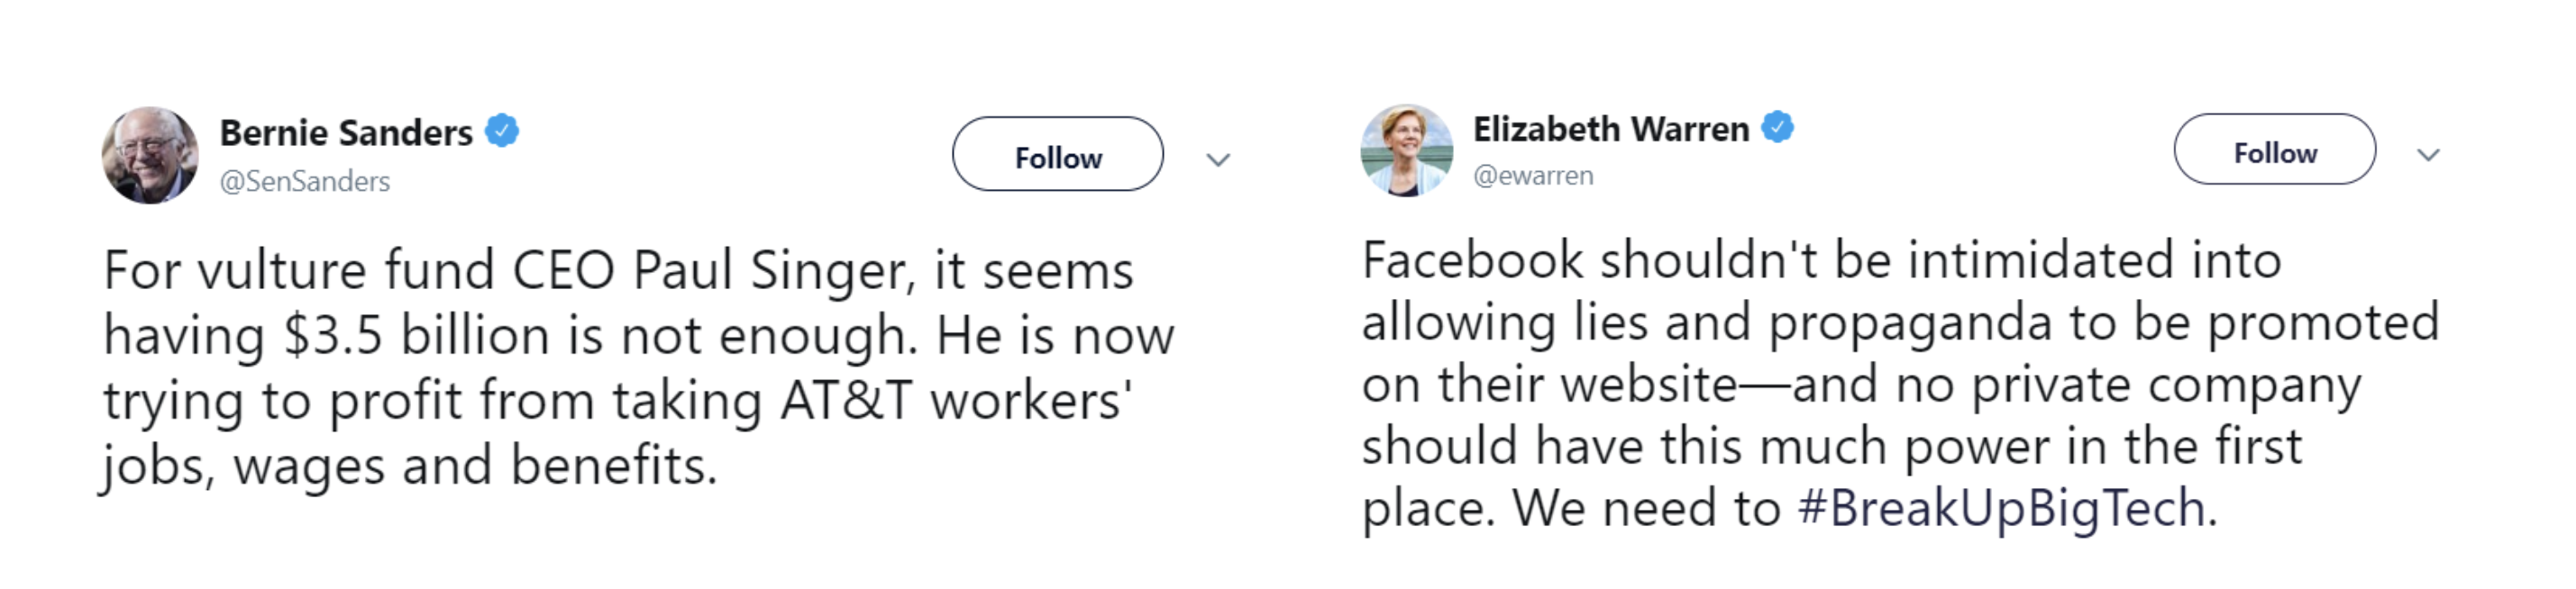This screenshot has width=2576, height=589.
Task: Open Elizabeth Warren's profile picture
Action: pyautogui.click(x=1406, y=151)
